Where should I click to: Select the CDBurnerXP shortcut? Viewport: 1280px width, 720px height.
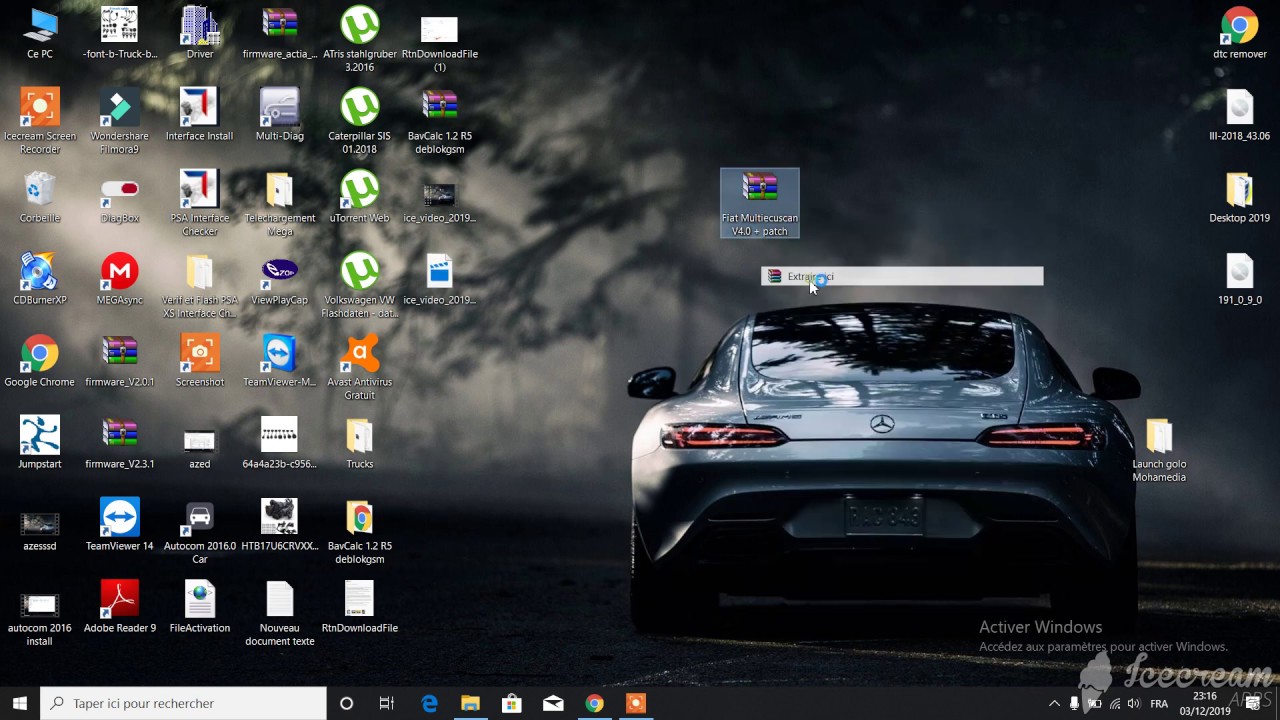(x=40, y=279)
